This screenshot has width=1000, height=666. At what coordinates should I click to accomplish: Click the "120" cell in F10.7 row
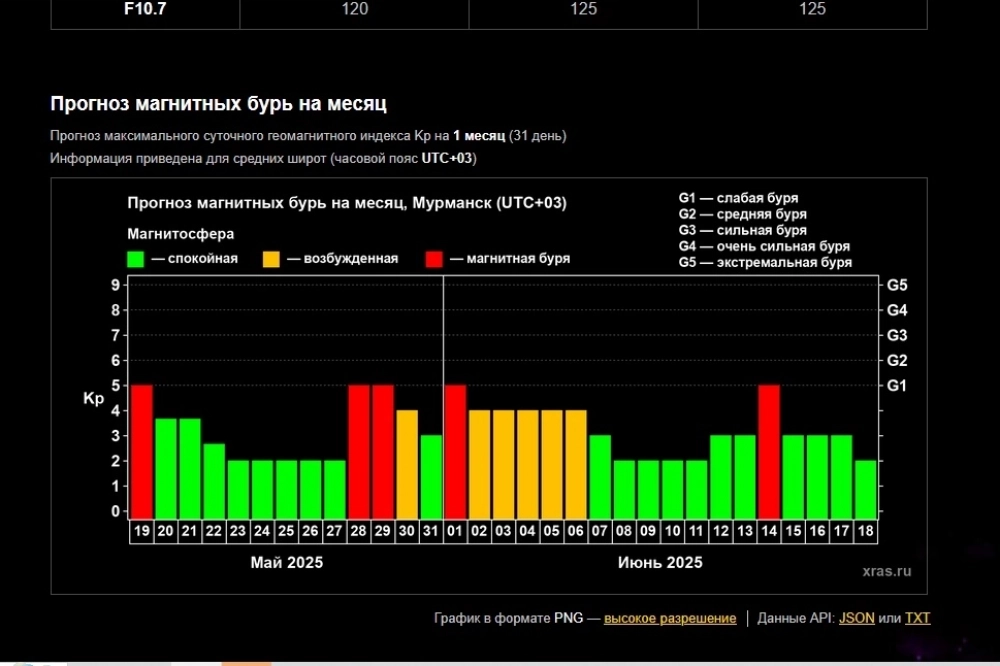(355, 9)
